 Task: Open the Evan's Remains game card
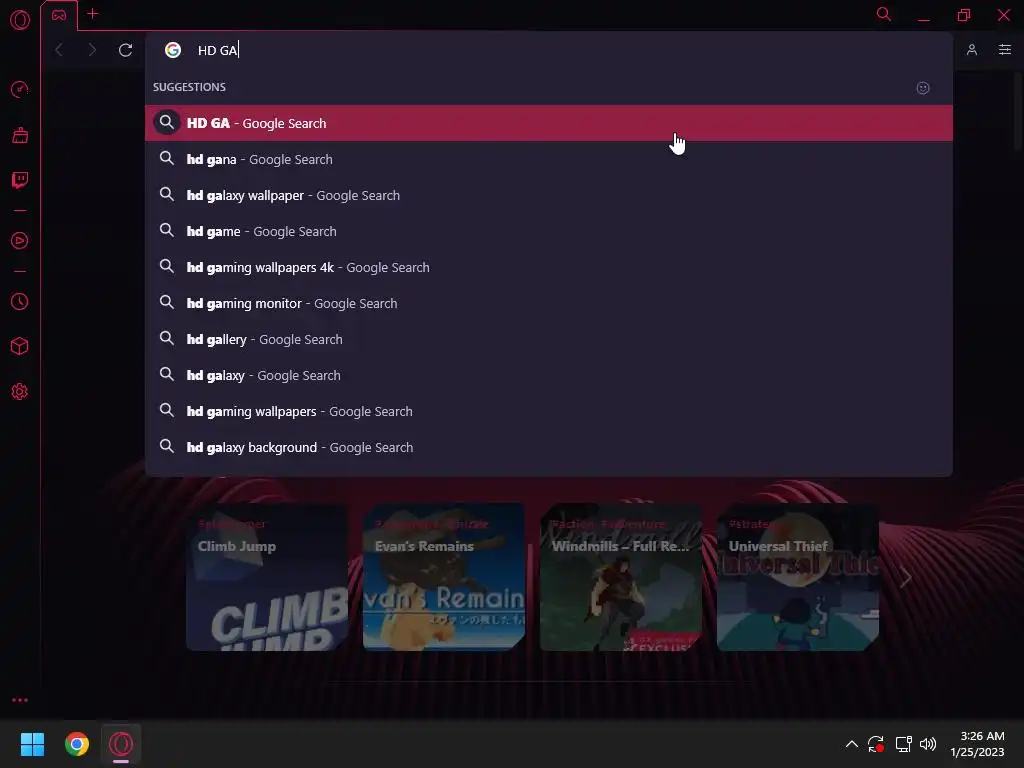coord(443,577)
